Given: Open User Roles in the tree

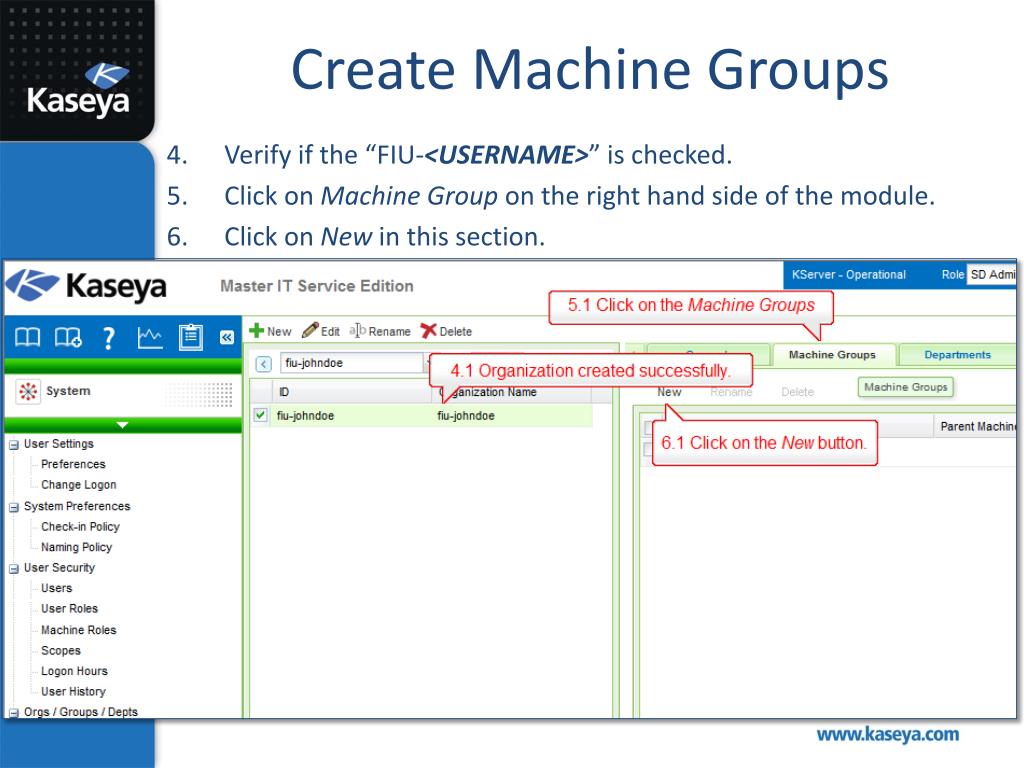Looking at the screenshot, I should coord(69,609).
